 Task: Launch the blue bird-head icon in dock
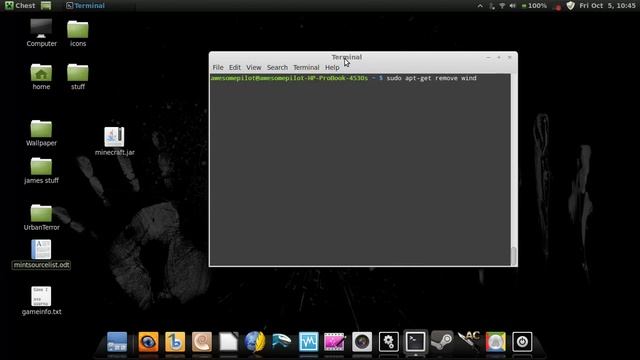tap(282, 342)
